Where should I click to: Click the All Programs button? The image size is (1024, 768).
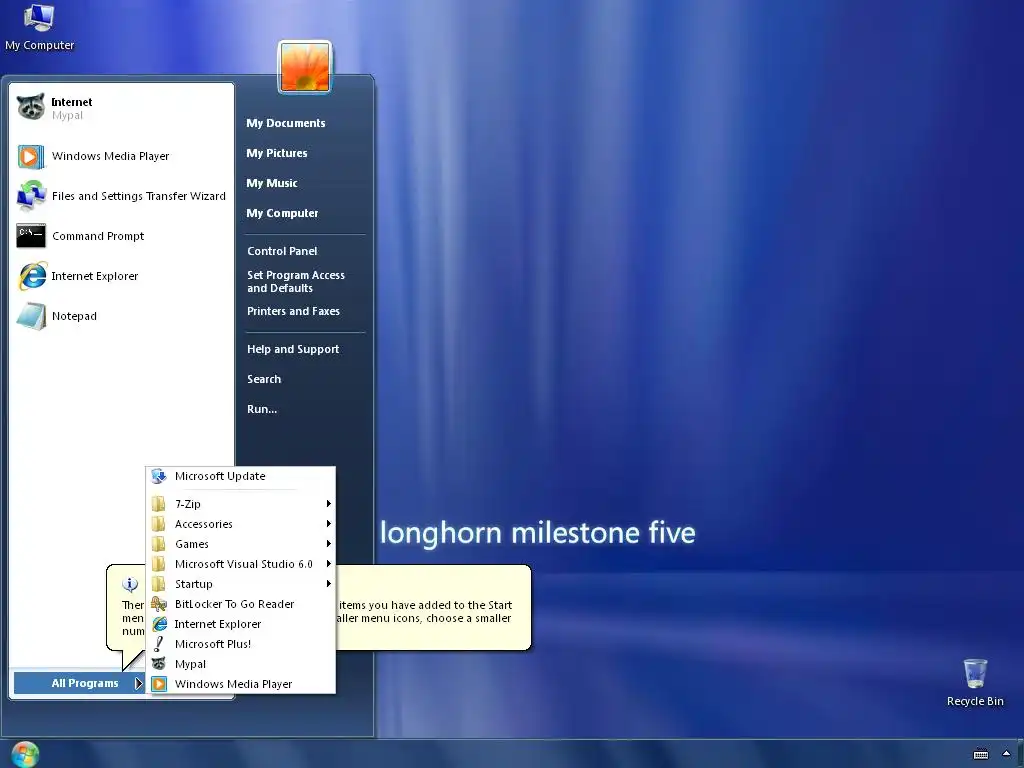click(x=79, y=683)
